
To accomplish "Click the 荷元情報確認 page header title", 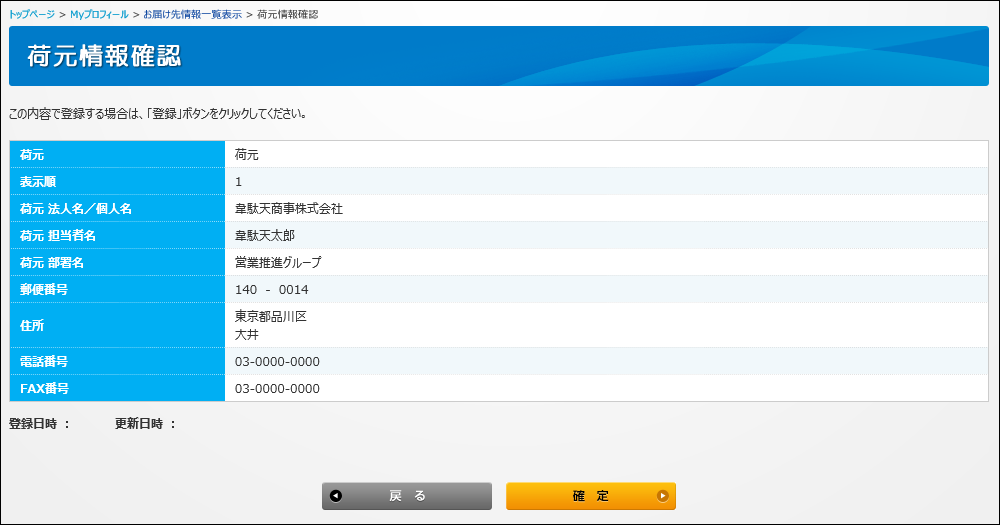I will (104, 56).
